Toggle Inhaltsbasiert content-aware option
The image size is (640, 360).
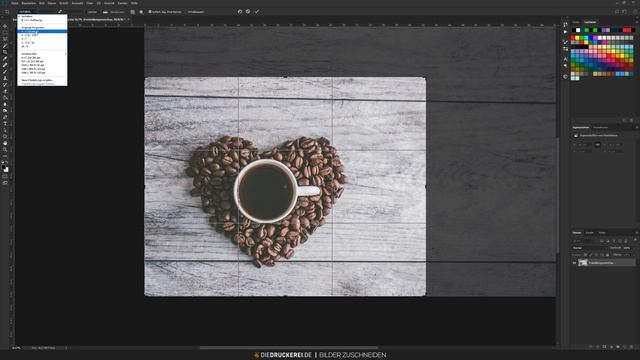pyautogui.click(x=196, y=12)
